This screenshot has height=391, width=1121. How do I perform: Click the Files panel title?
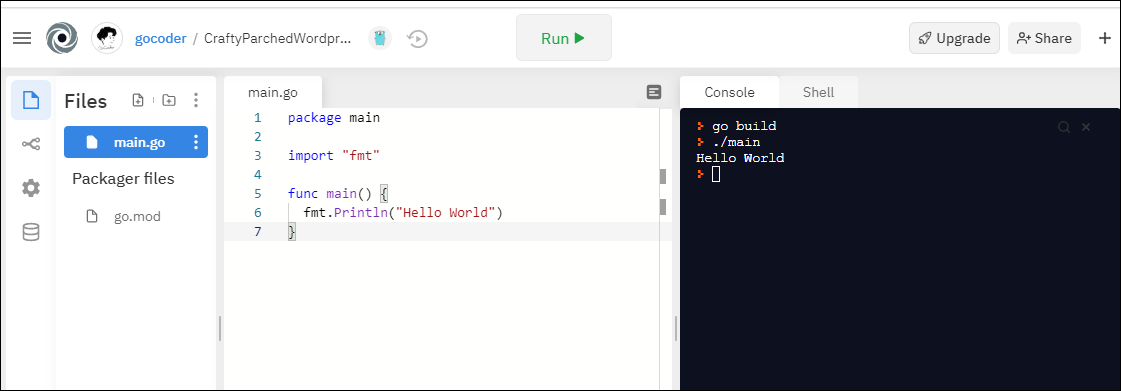coord(85,101)
